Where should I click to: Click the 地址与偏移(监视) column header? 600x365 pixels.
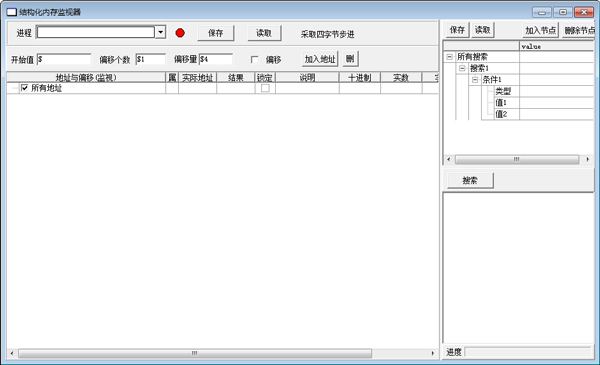86,78
